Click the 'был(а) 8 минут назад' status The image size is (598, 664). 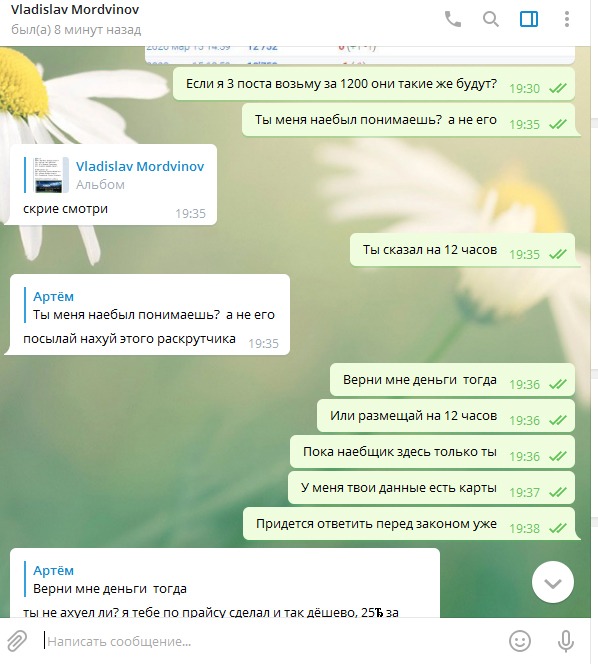coord(76,30)
